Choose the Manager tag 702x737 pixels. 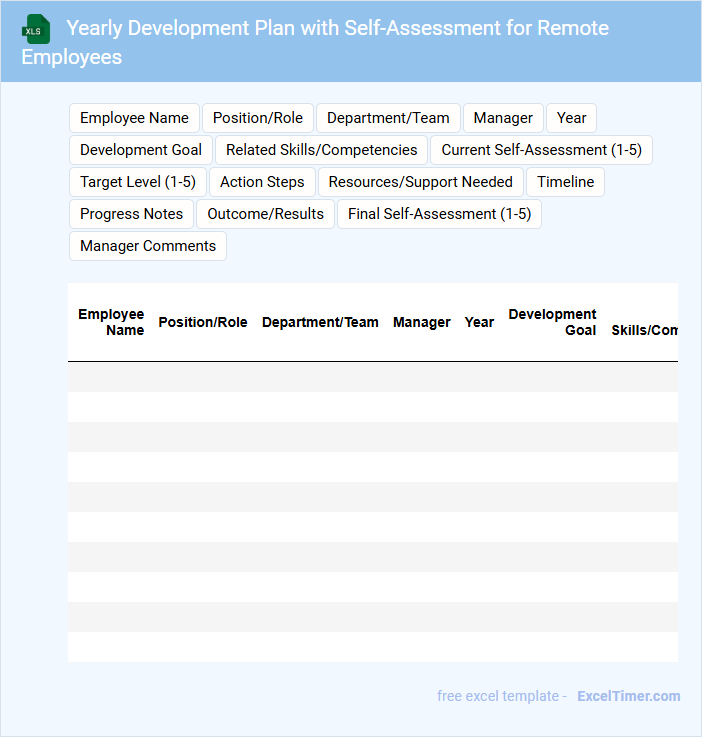[x=503, y=118]
